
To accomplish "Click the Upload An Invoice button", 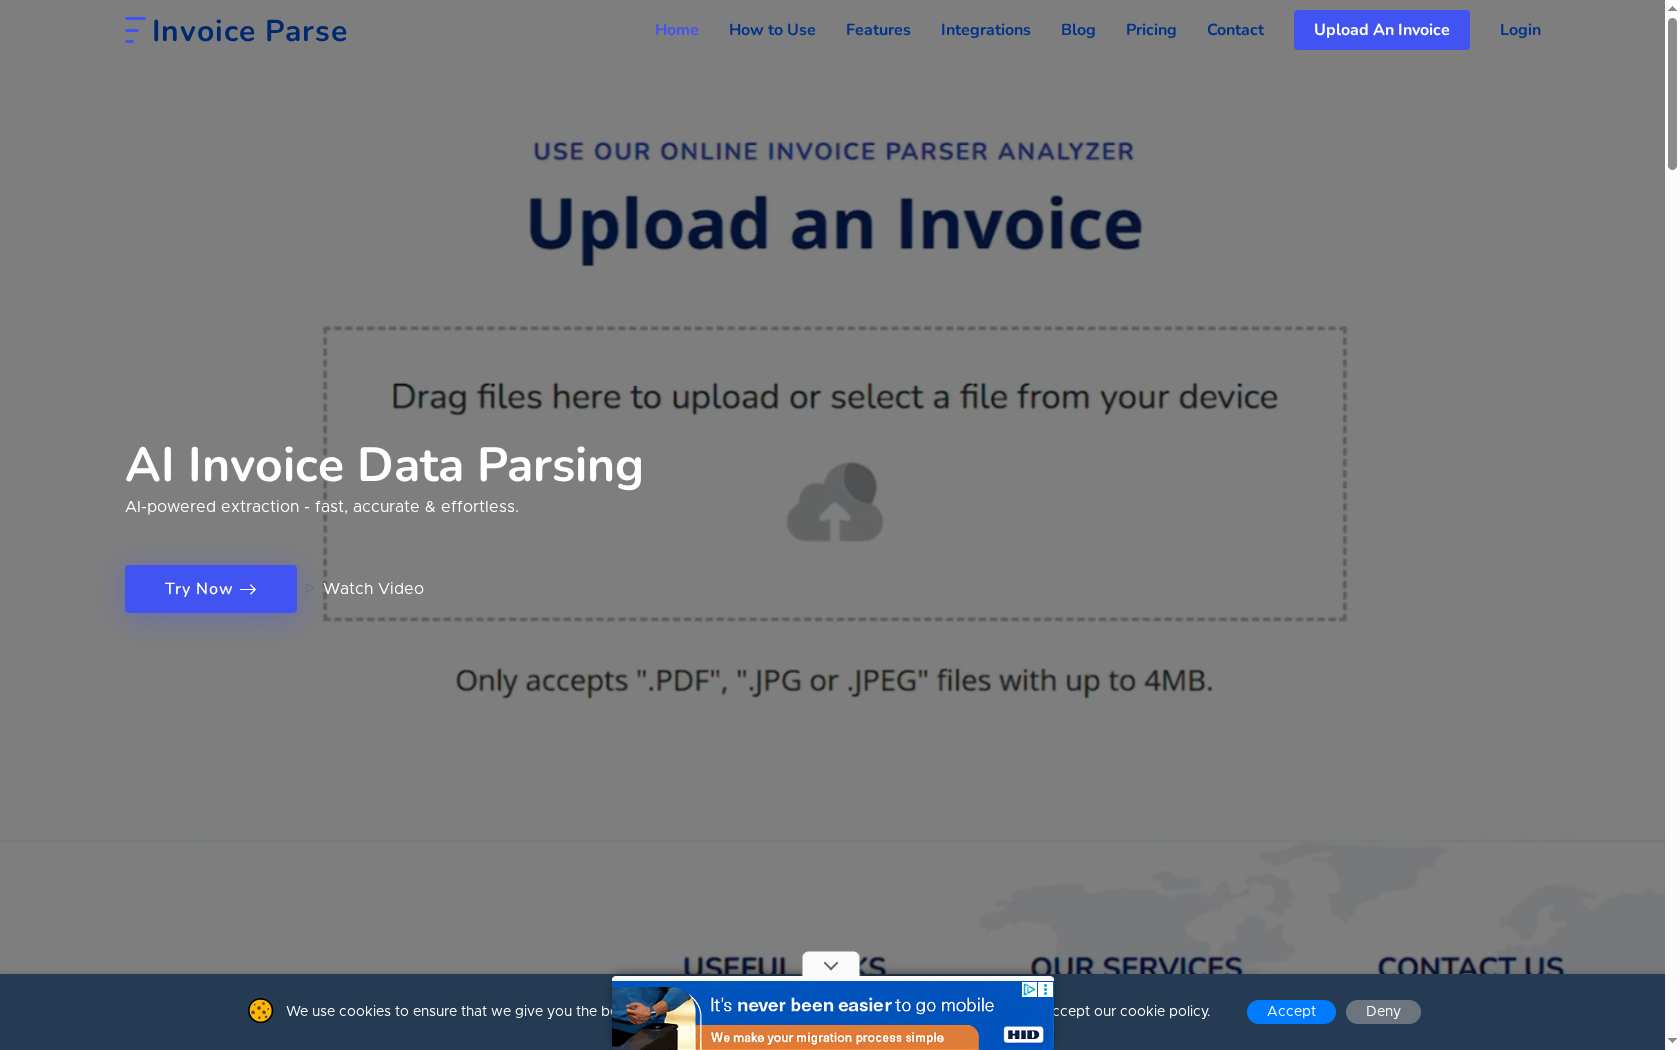I will 1381,30.
